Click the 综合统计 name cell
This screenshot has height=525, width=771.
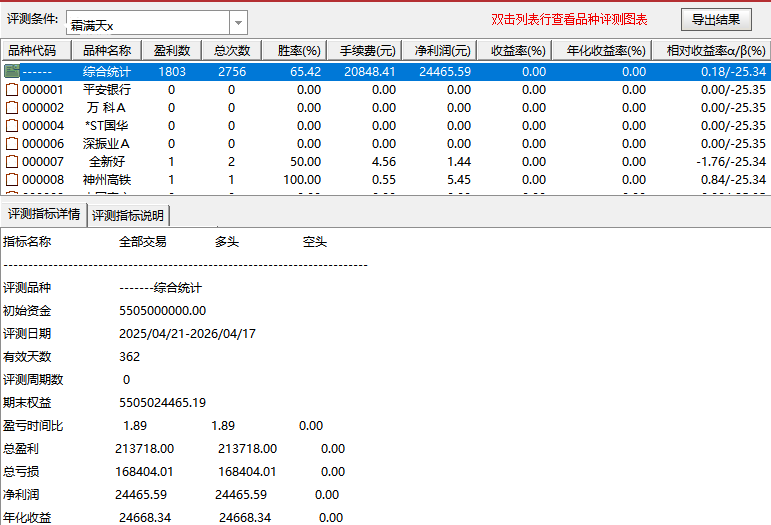[107, 72]
